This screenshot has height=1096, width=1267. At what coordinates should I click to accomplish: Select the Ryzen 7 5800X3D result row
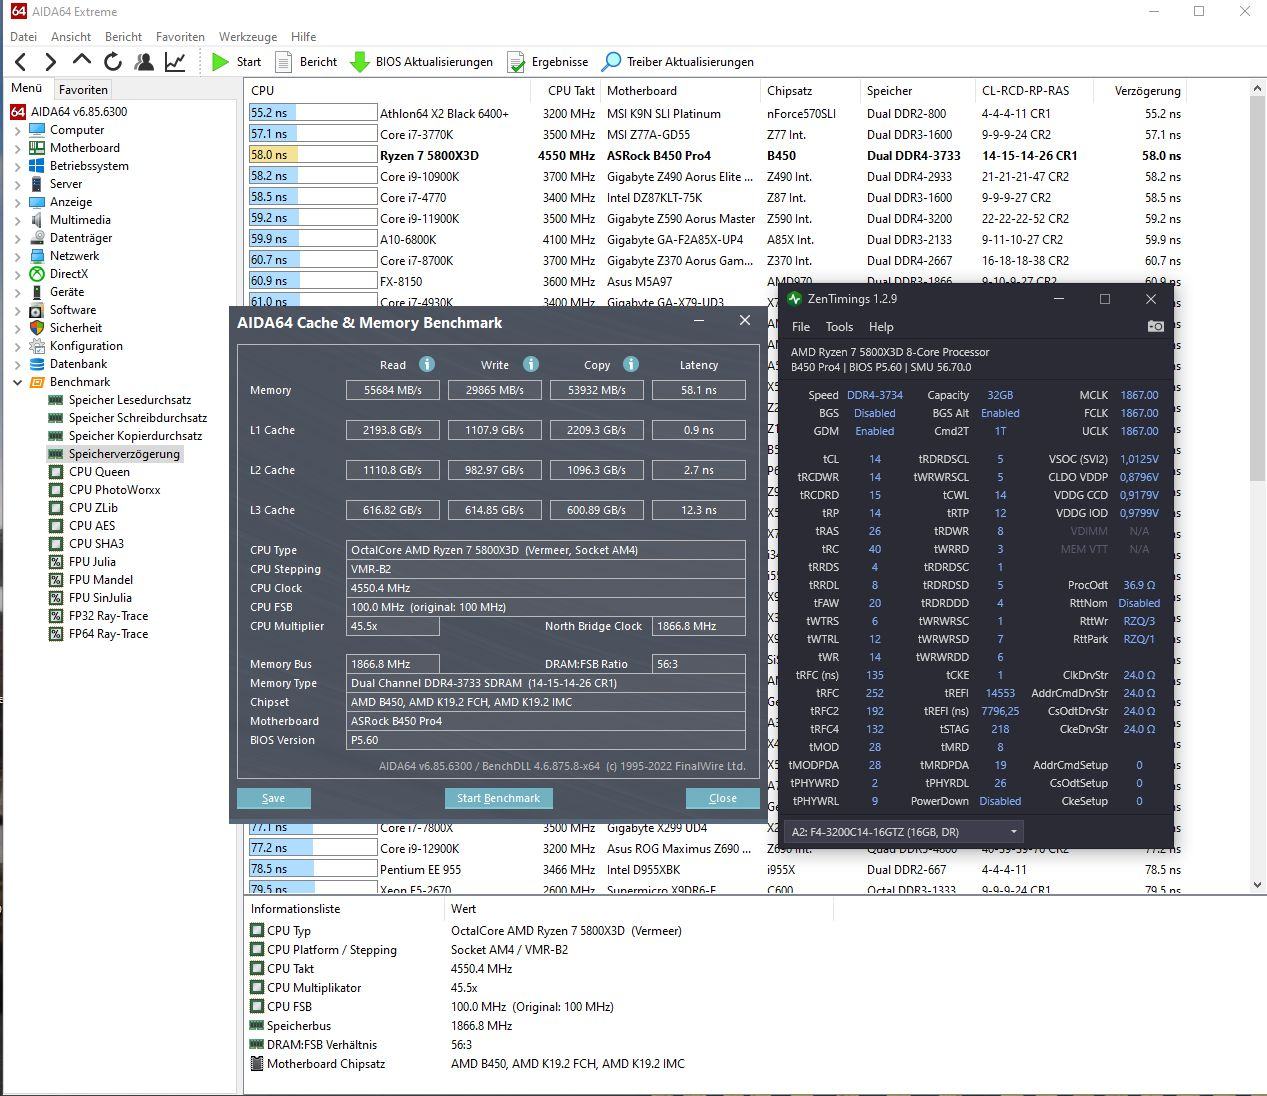716,155
